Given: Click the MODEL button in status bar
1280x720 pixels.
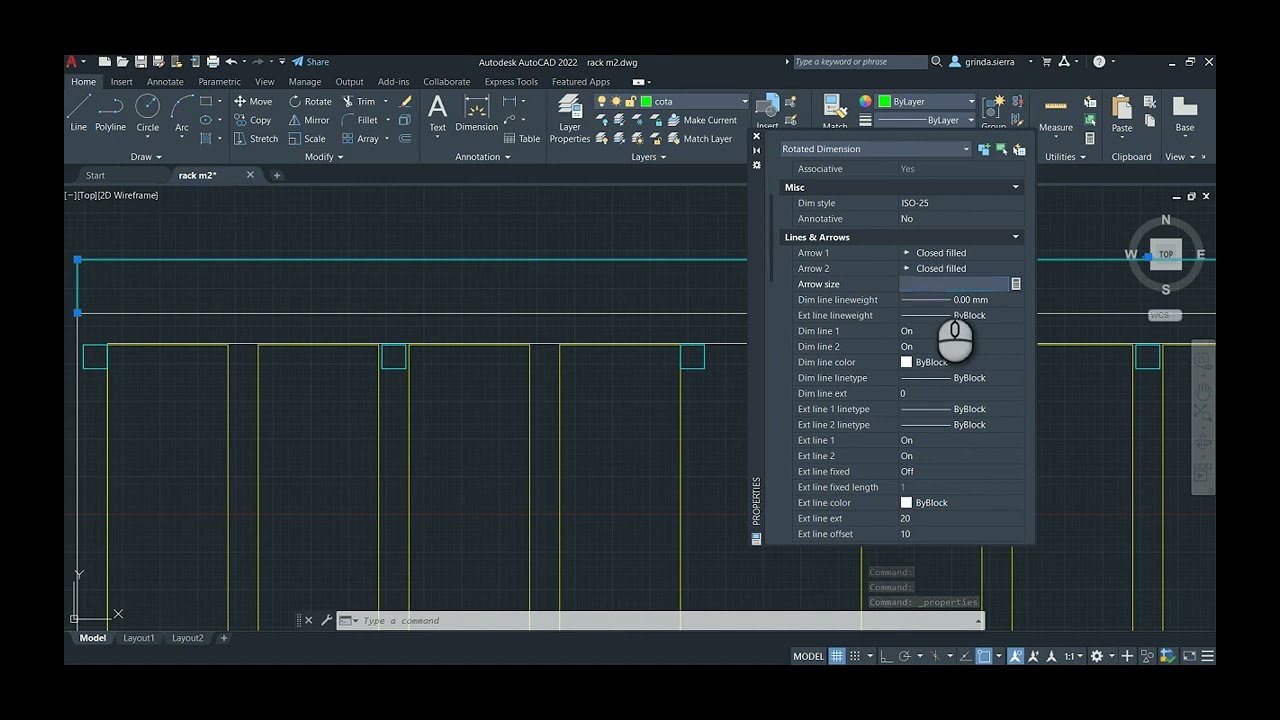Looking at the screenshot, I should point(808,656).
